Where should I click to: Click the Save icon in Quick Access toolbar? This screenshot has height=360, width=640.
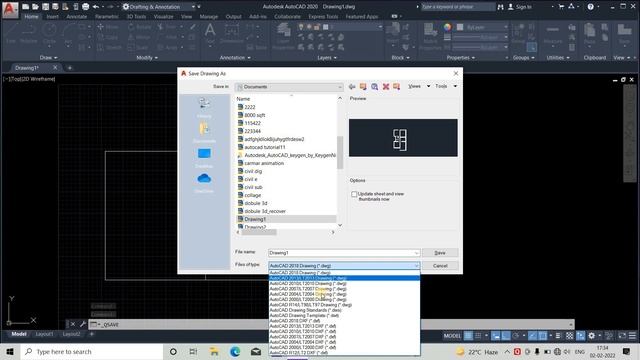45,7
